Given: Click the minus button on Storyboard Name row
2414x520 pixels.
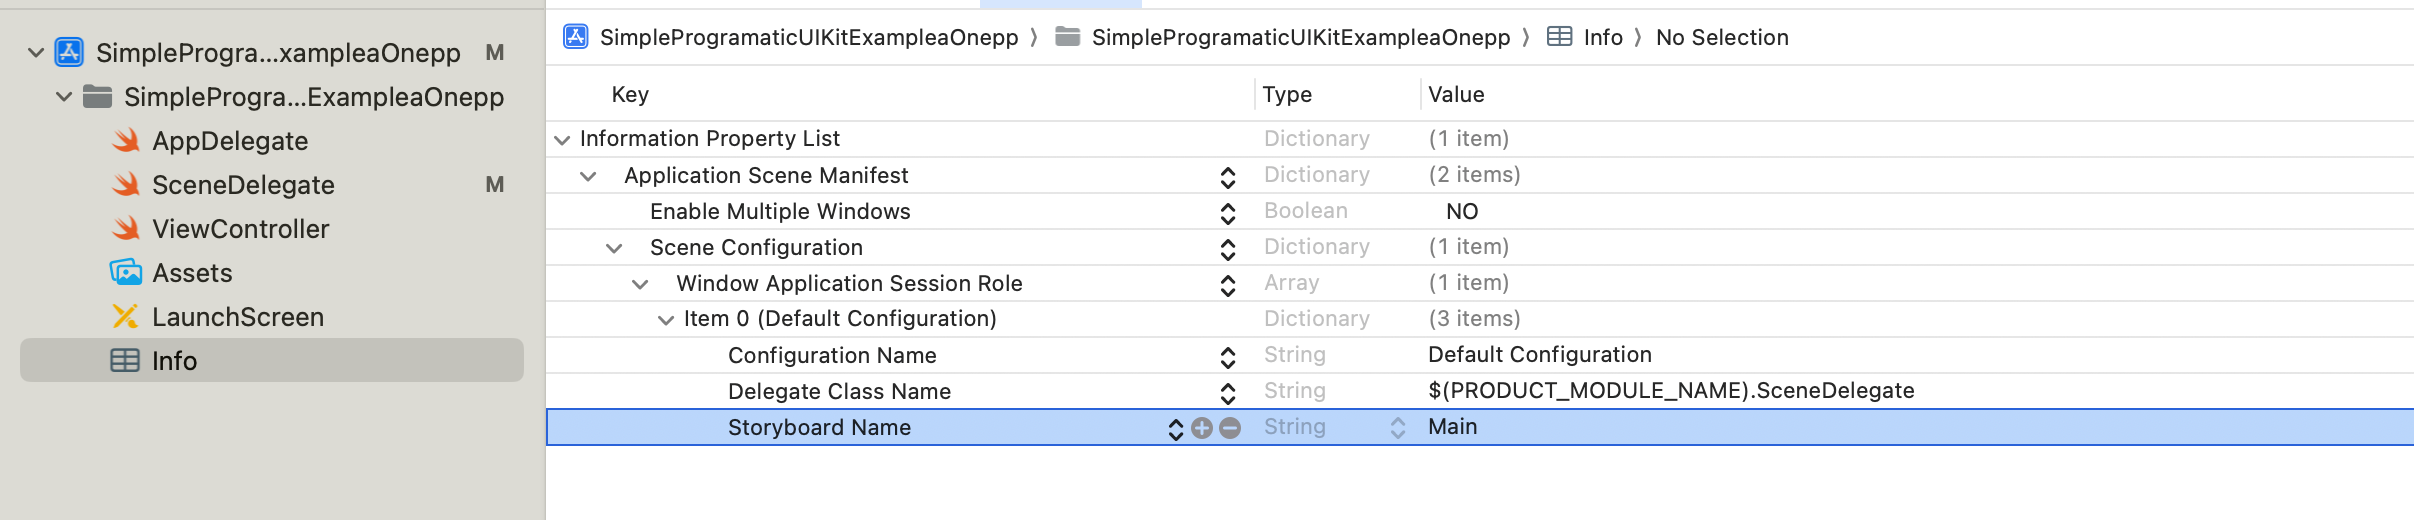Looking at the screenshot, I should point(1230,428).
